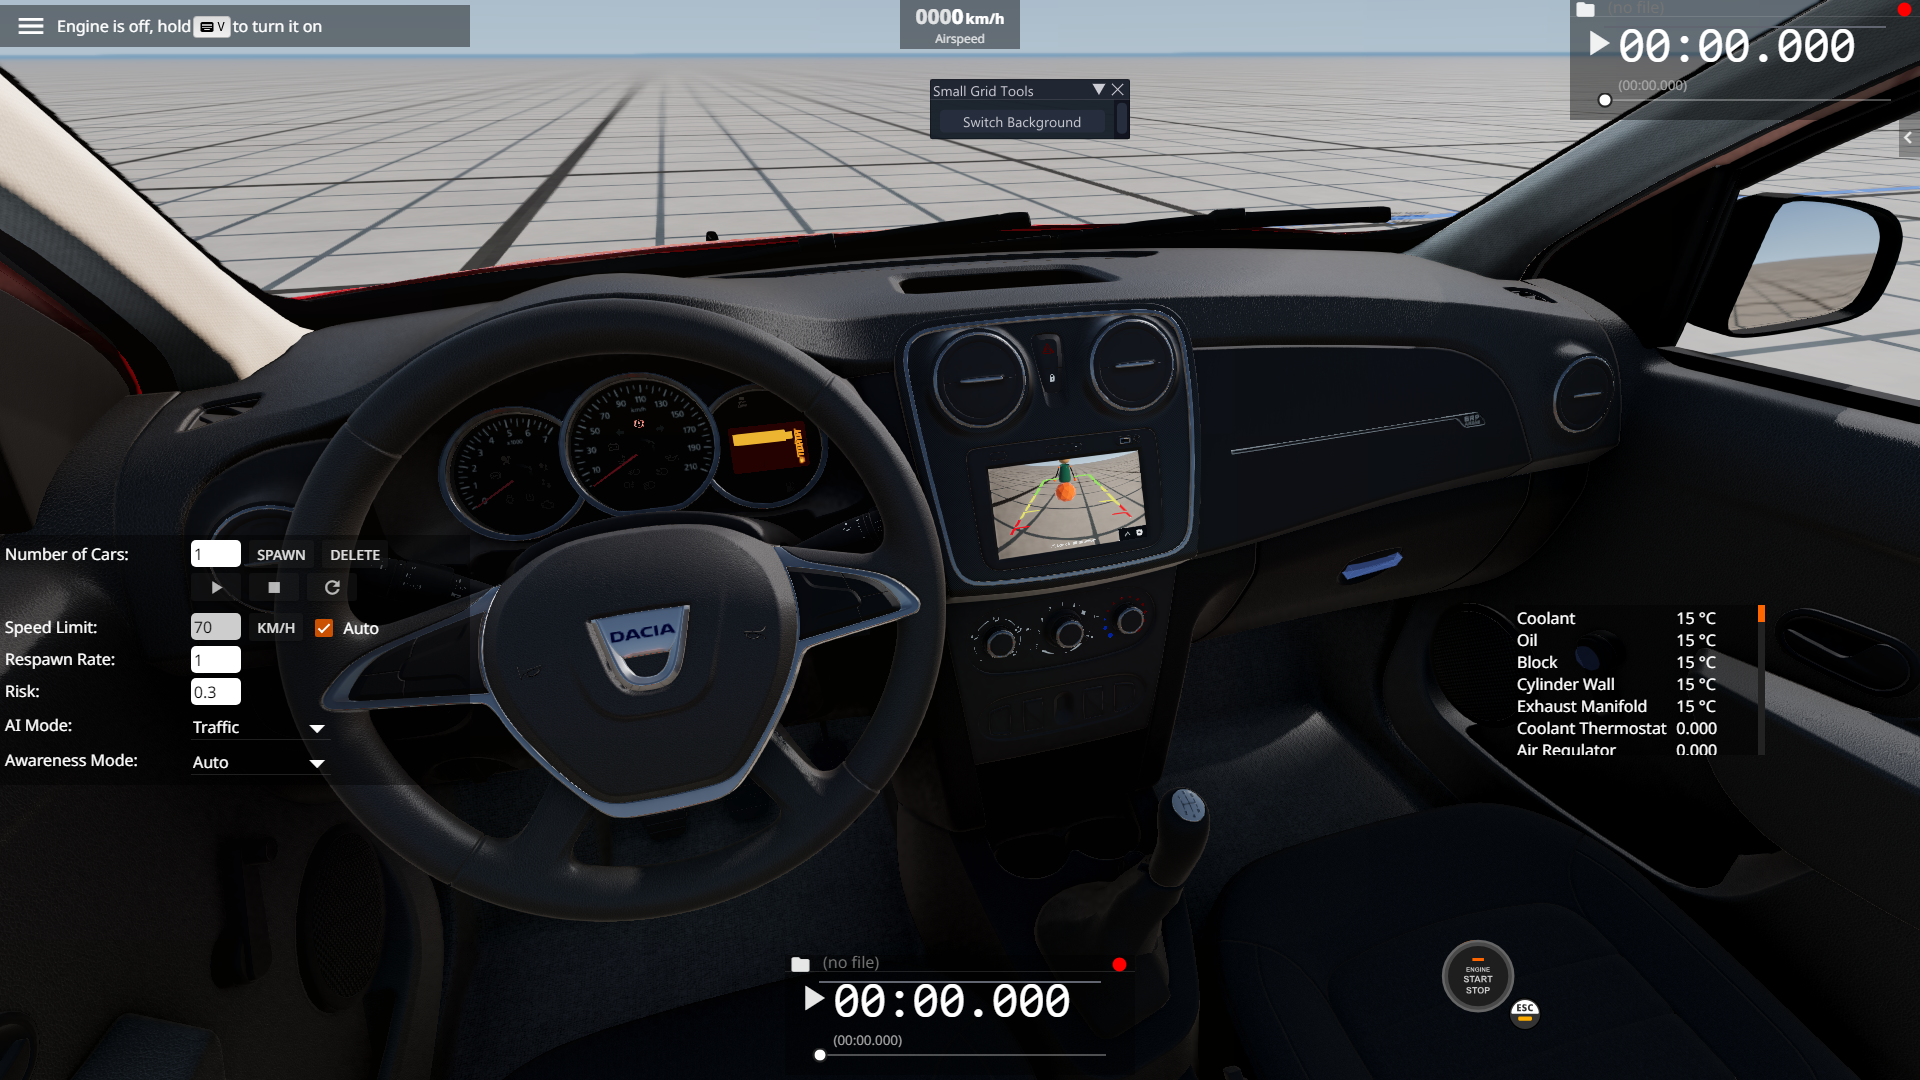Click the red record button at bottom
Image resolution: width=1920 pixels, height=1080 pixels.
click(x=1119, y=964)
